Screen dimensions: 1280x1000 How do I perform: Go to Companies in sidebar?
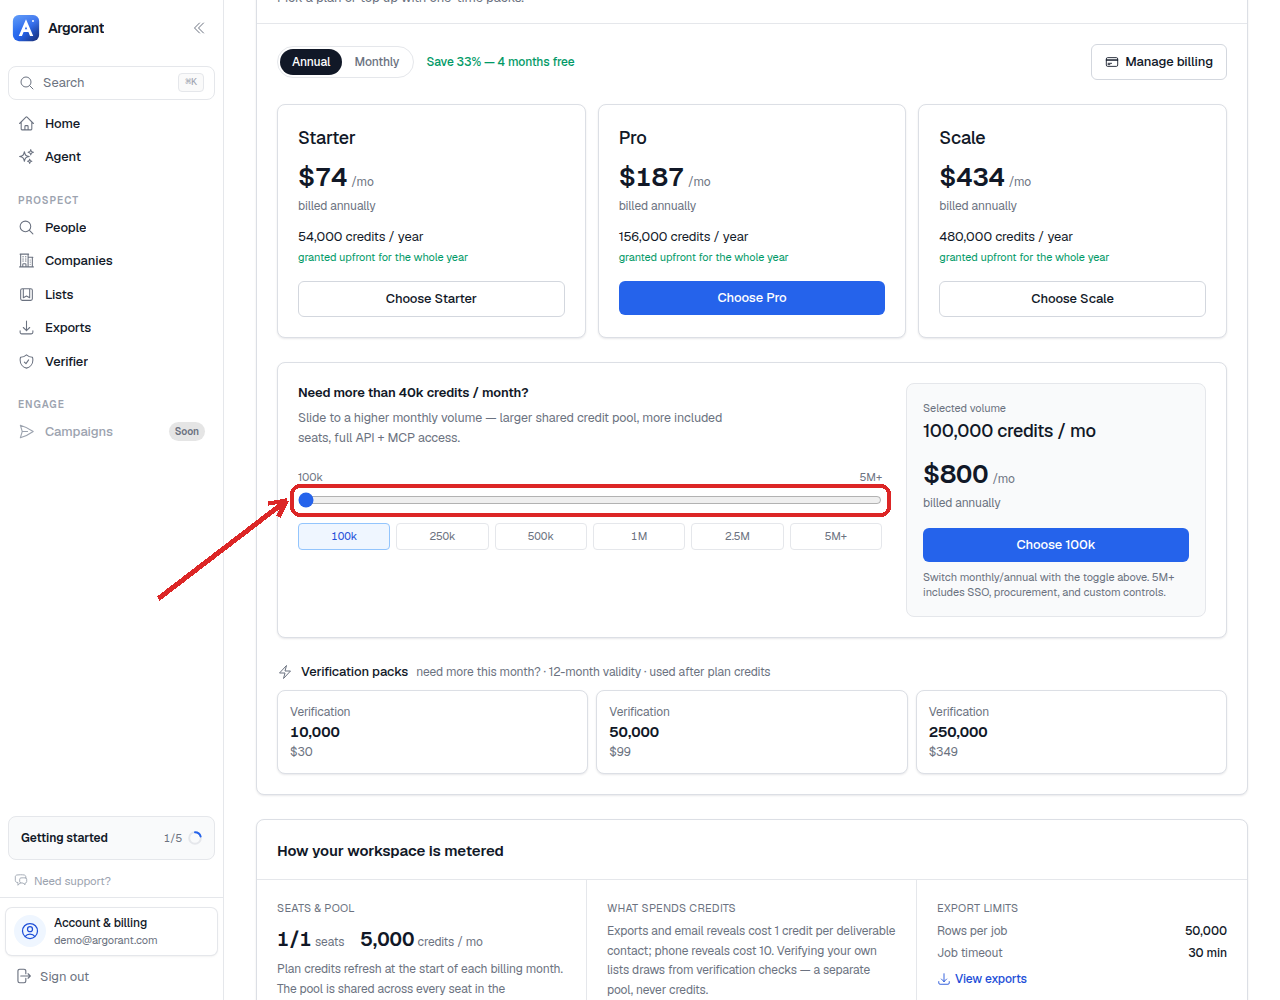point(111,261)
